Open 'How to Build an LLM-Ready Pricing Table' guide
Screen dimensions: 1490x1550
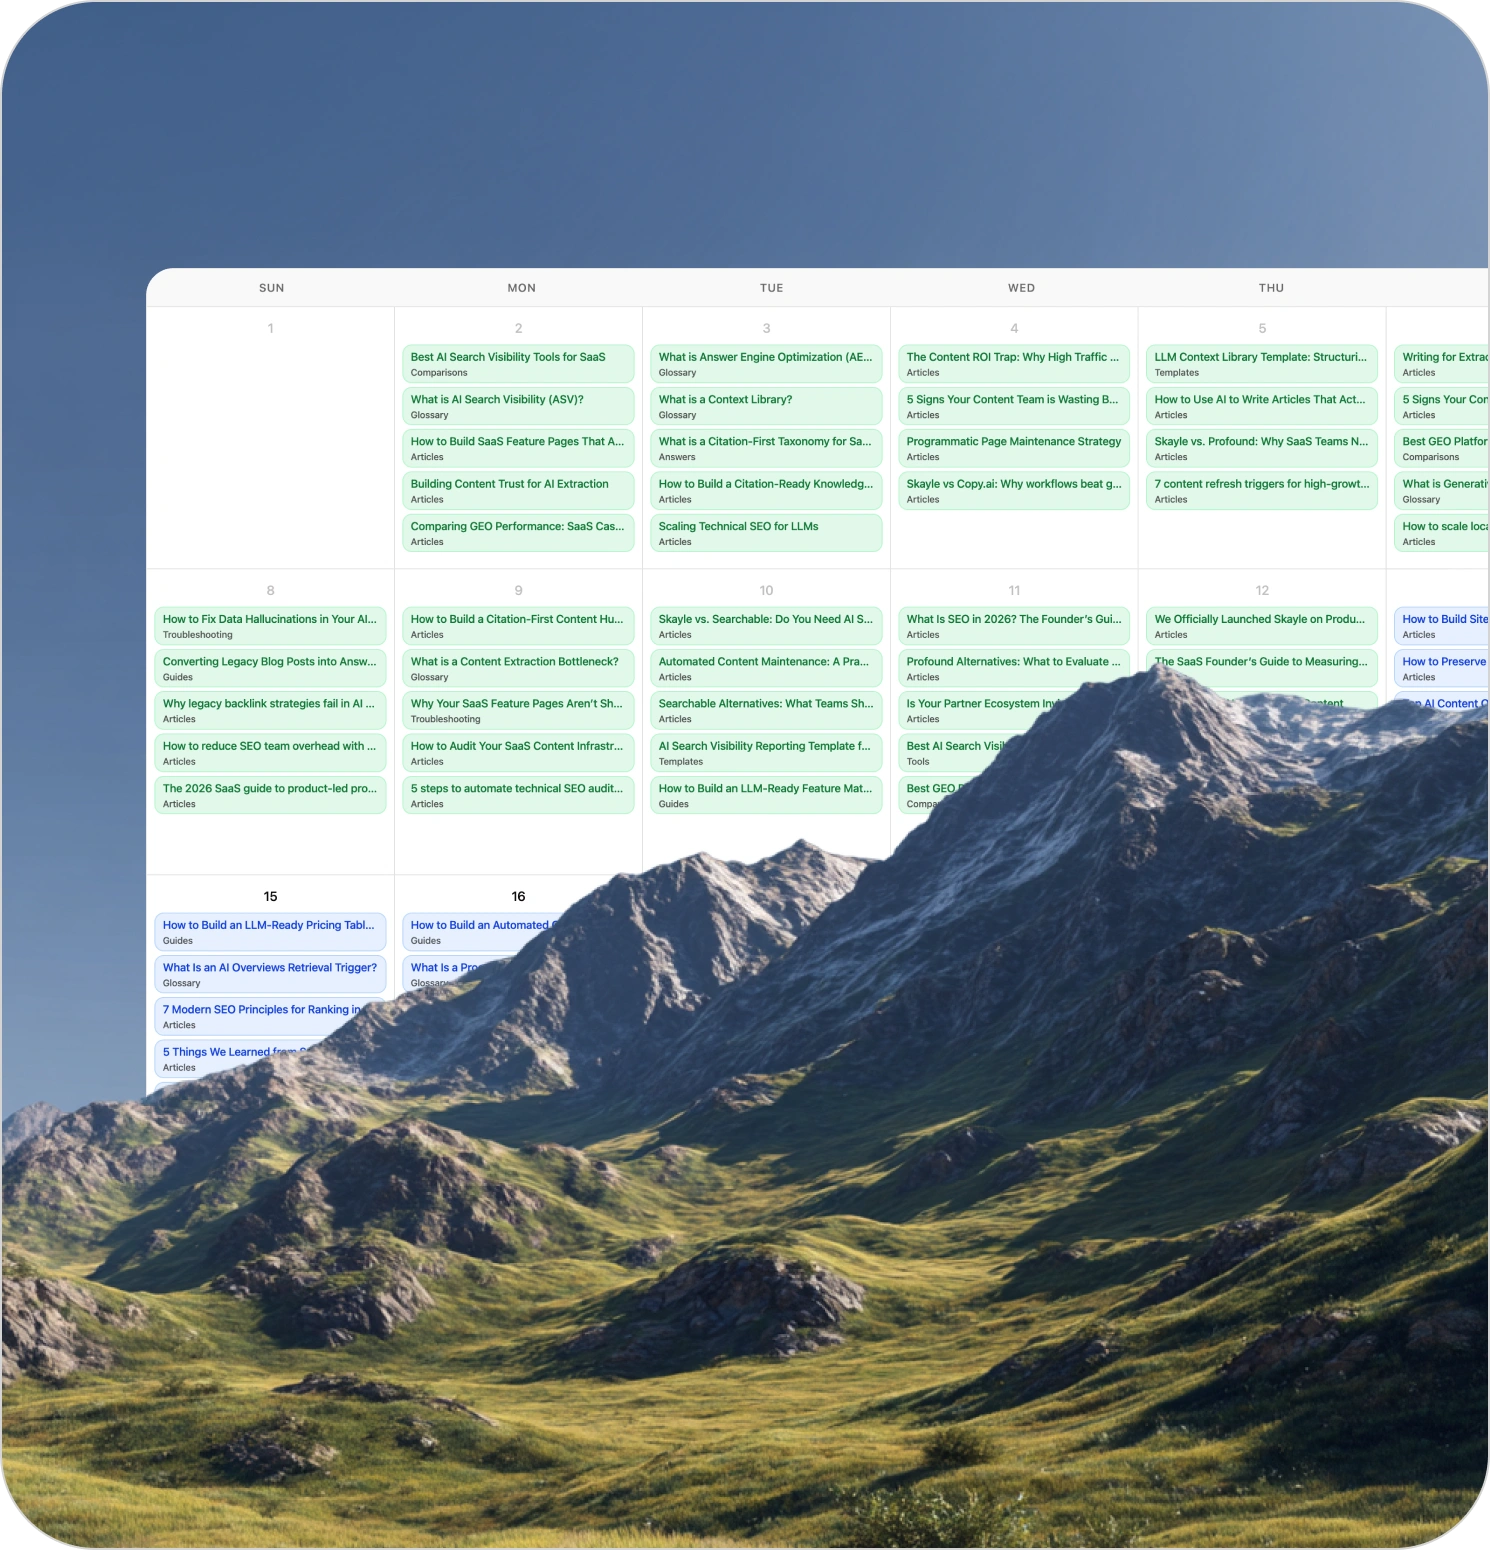(270, 932)
